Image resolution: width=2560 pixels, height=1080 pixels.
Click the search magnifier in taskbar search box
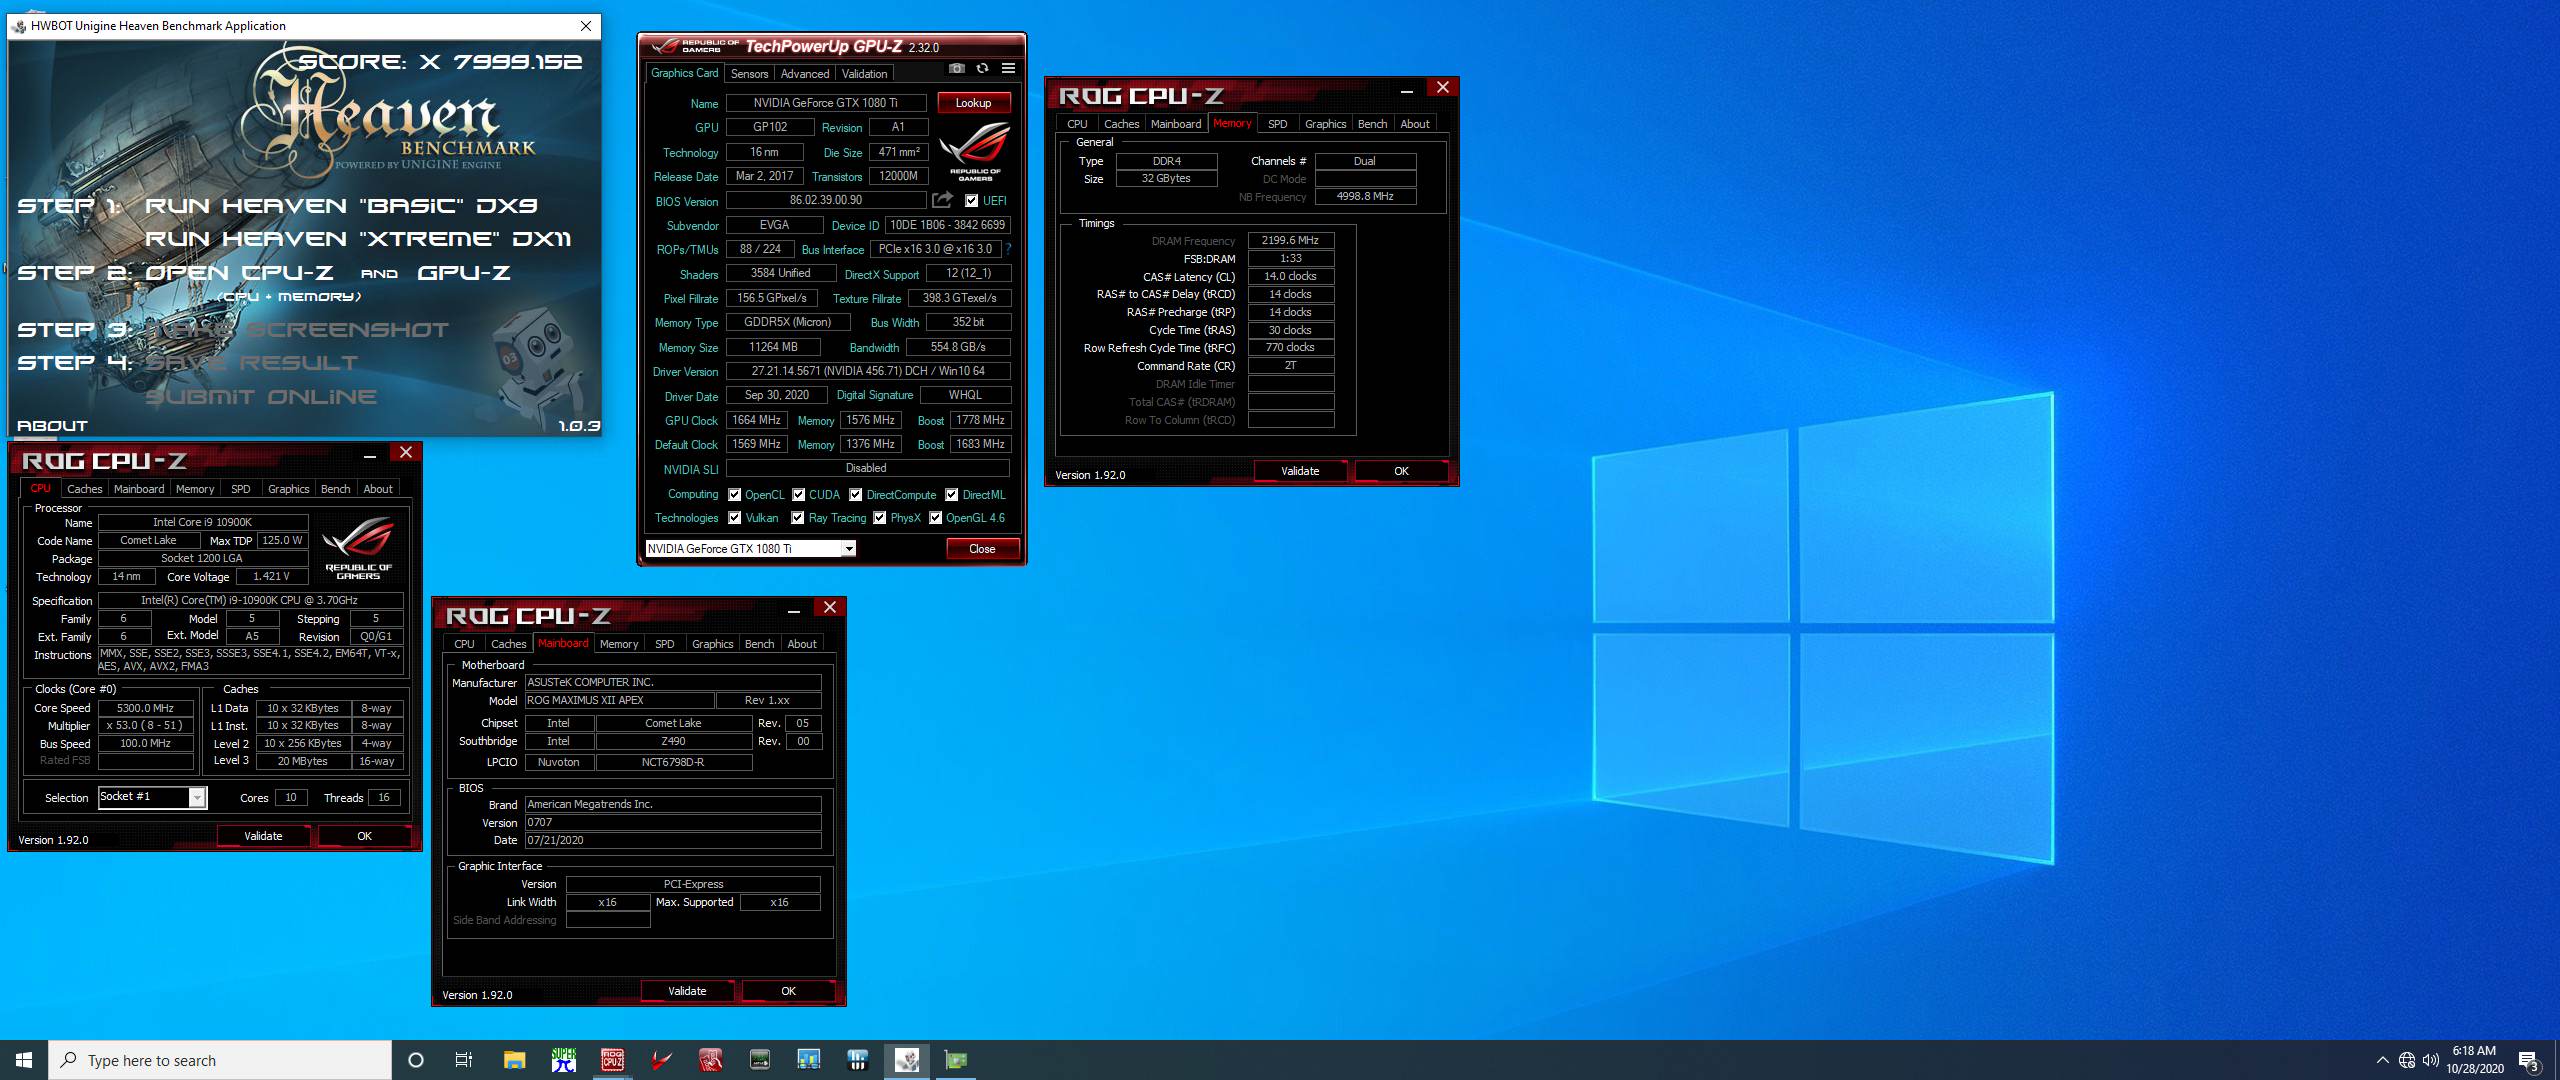point(68,1060)
